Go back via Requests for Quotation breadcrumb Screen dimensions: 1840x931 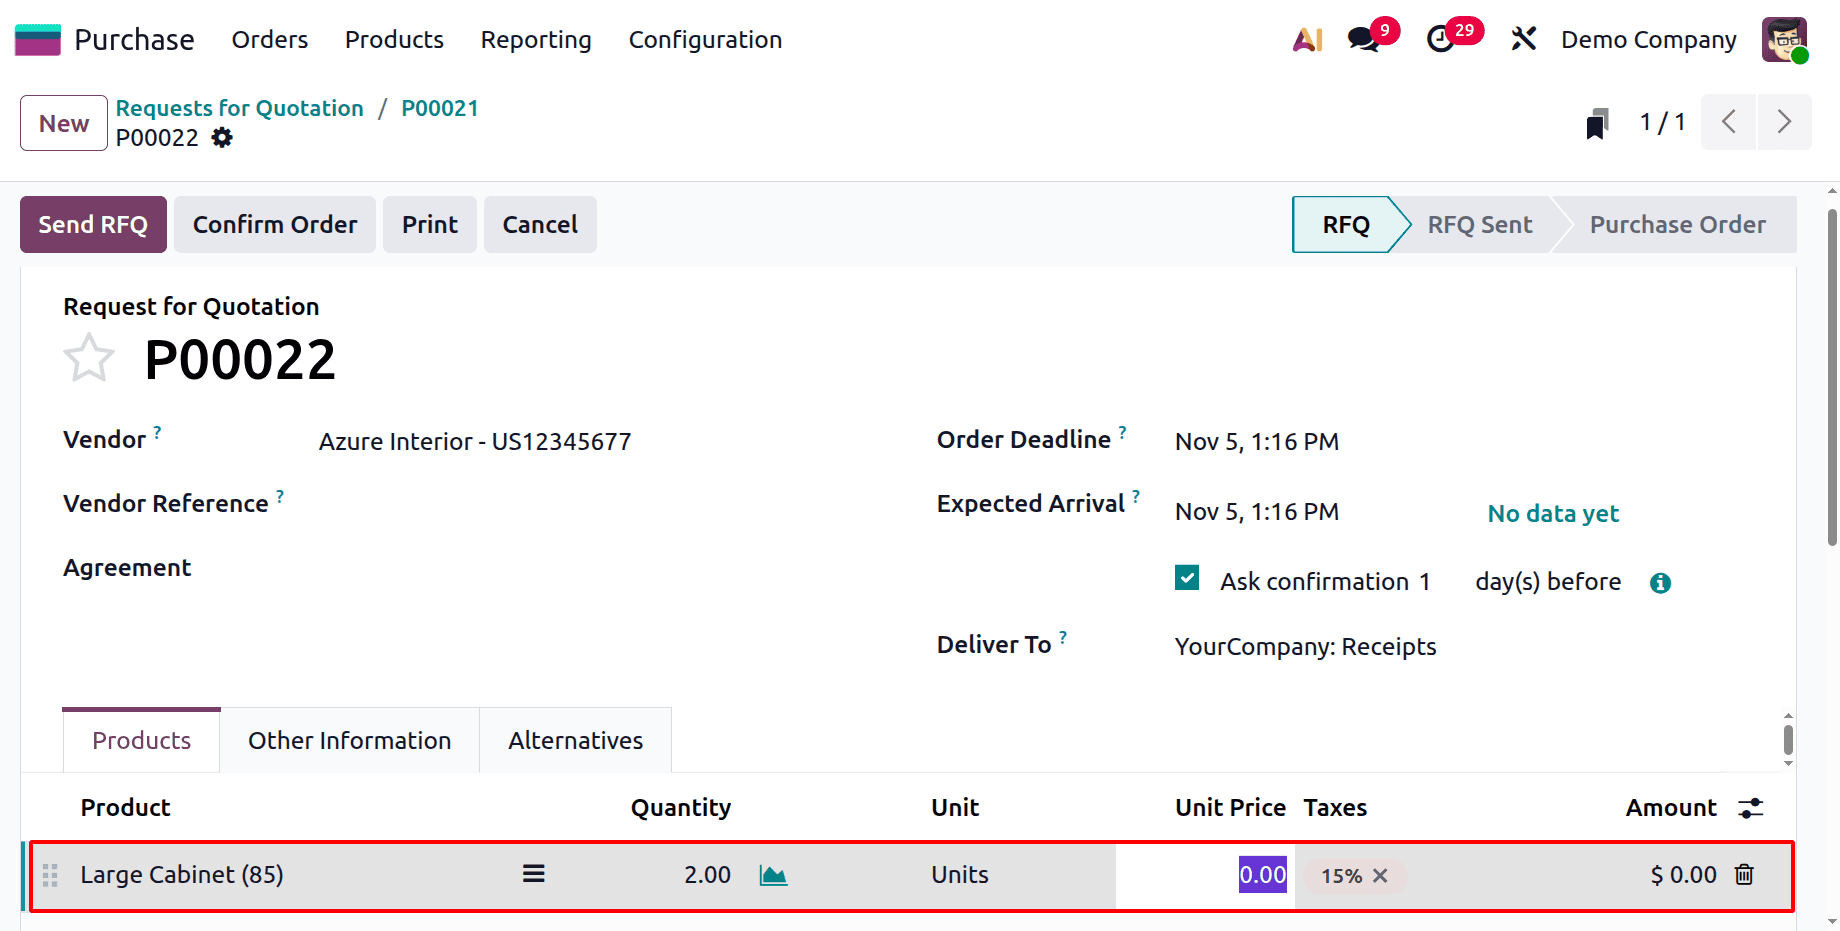[240, 108]
